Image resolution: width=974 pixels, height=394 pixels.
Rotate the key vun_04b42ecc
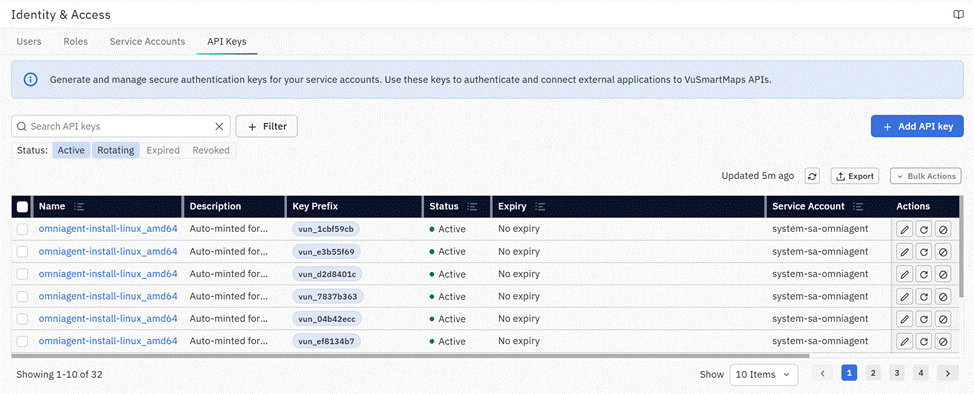click(924, 319)
